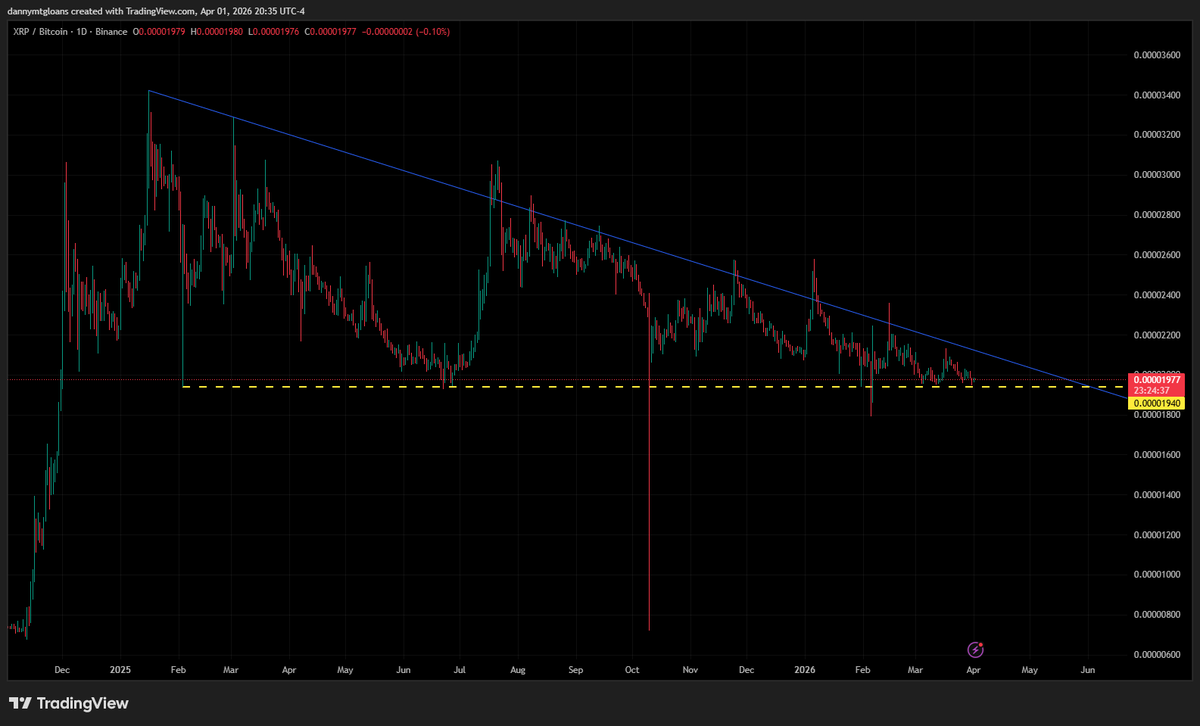The image size is (1200, 726).
Task: Click the red current price label 0.00001977
Action: (x=1158, y=380)
